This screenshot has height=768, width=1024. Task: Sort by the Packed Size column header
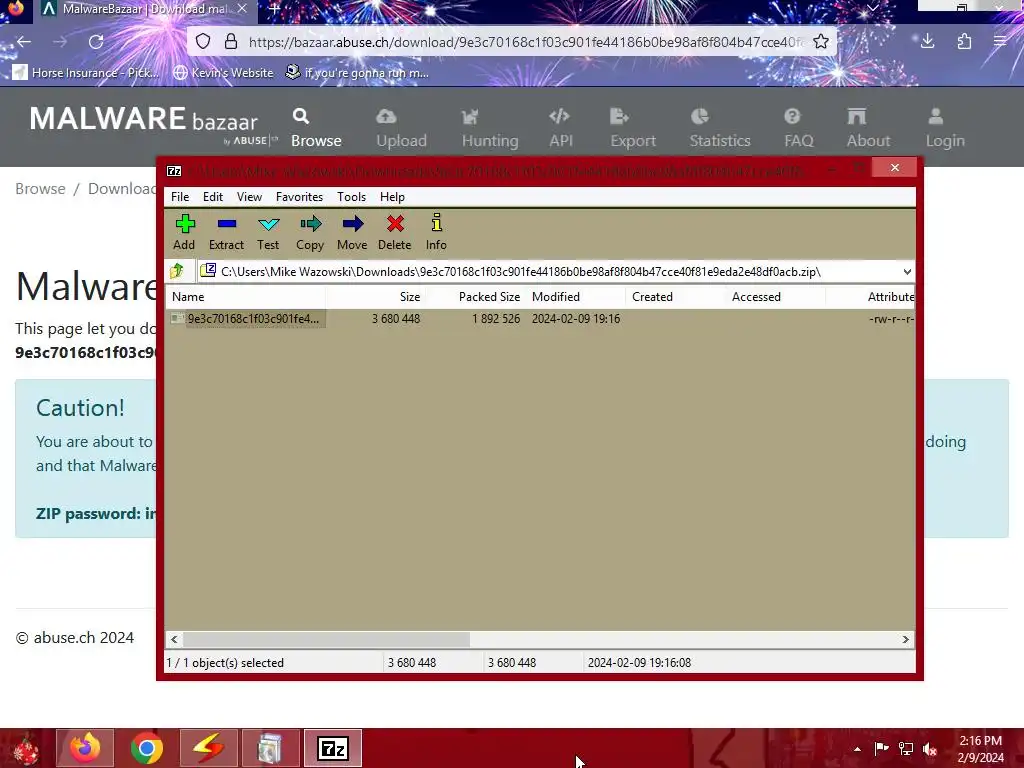[x=475, y=296]
